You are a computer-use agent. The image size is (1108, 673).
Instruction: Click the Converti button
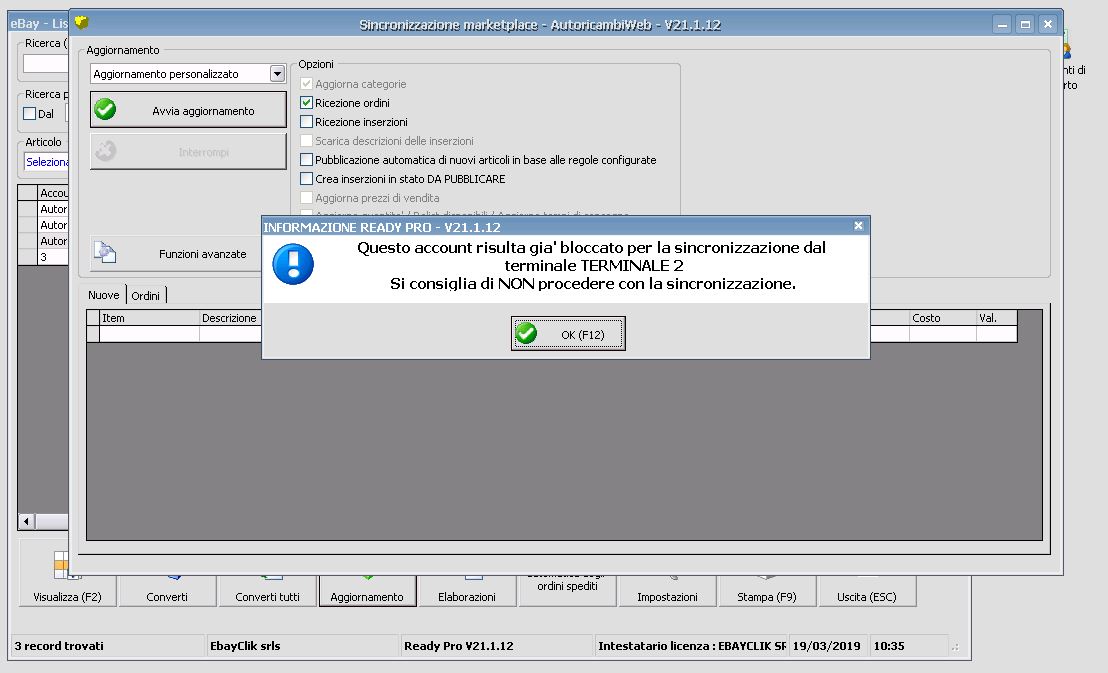click(x=167, y=591)
